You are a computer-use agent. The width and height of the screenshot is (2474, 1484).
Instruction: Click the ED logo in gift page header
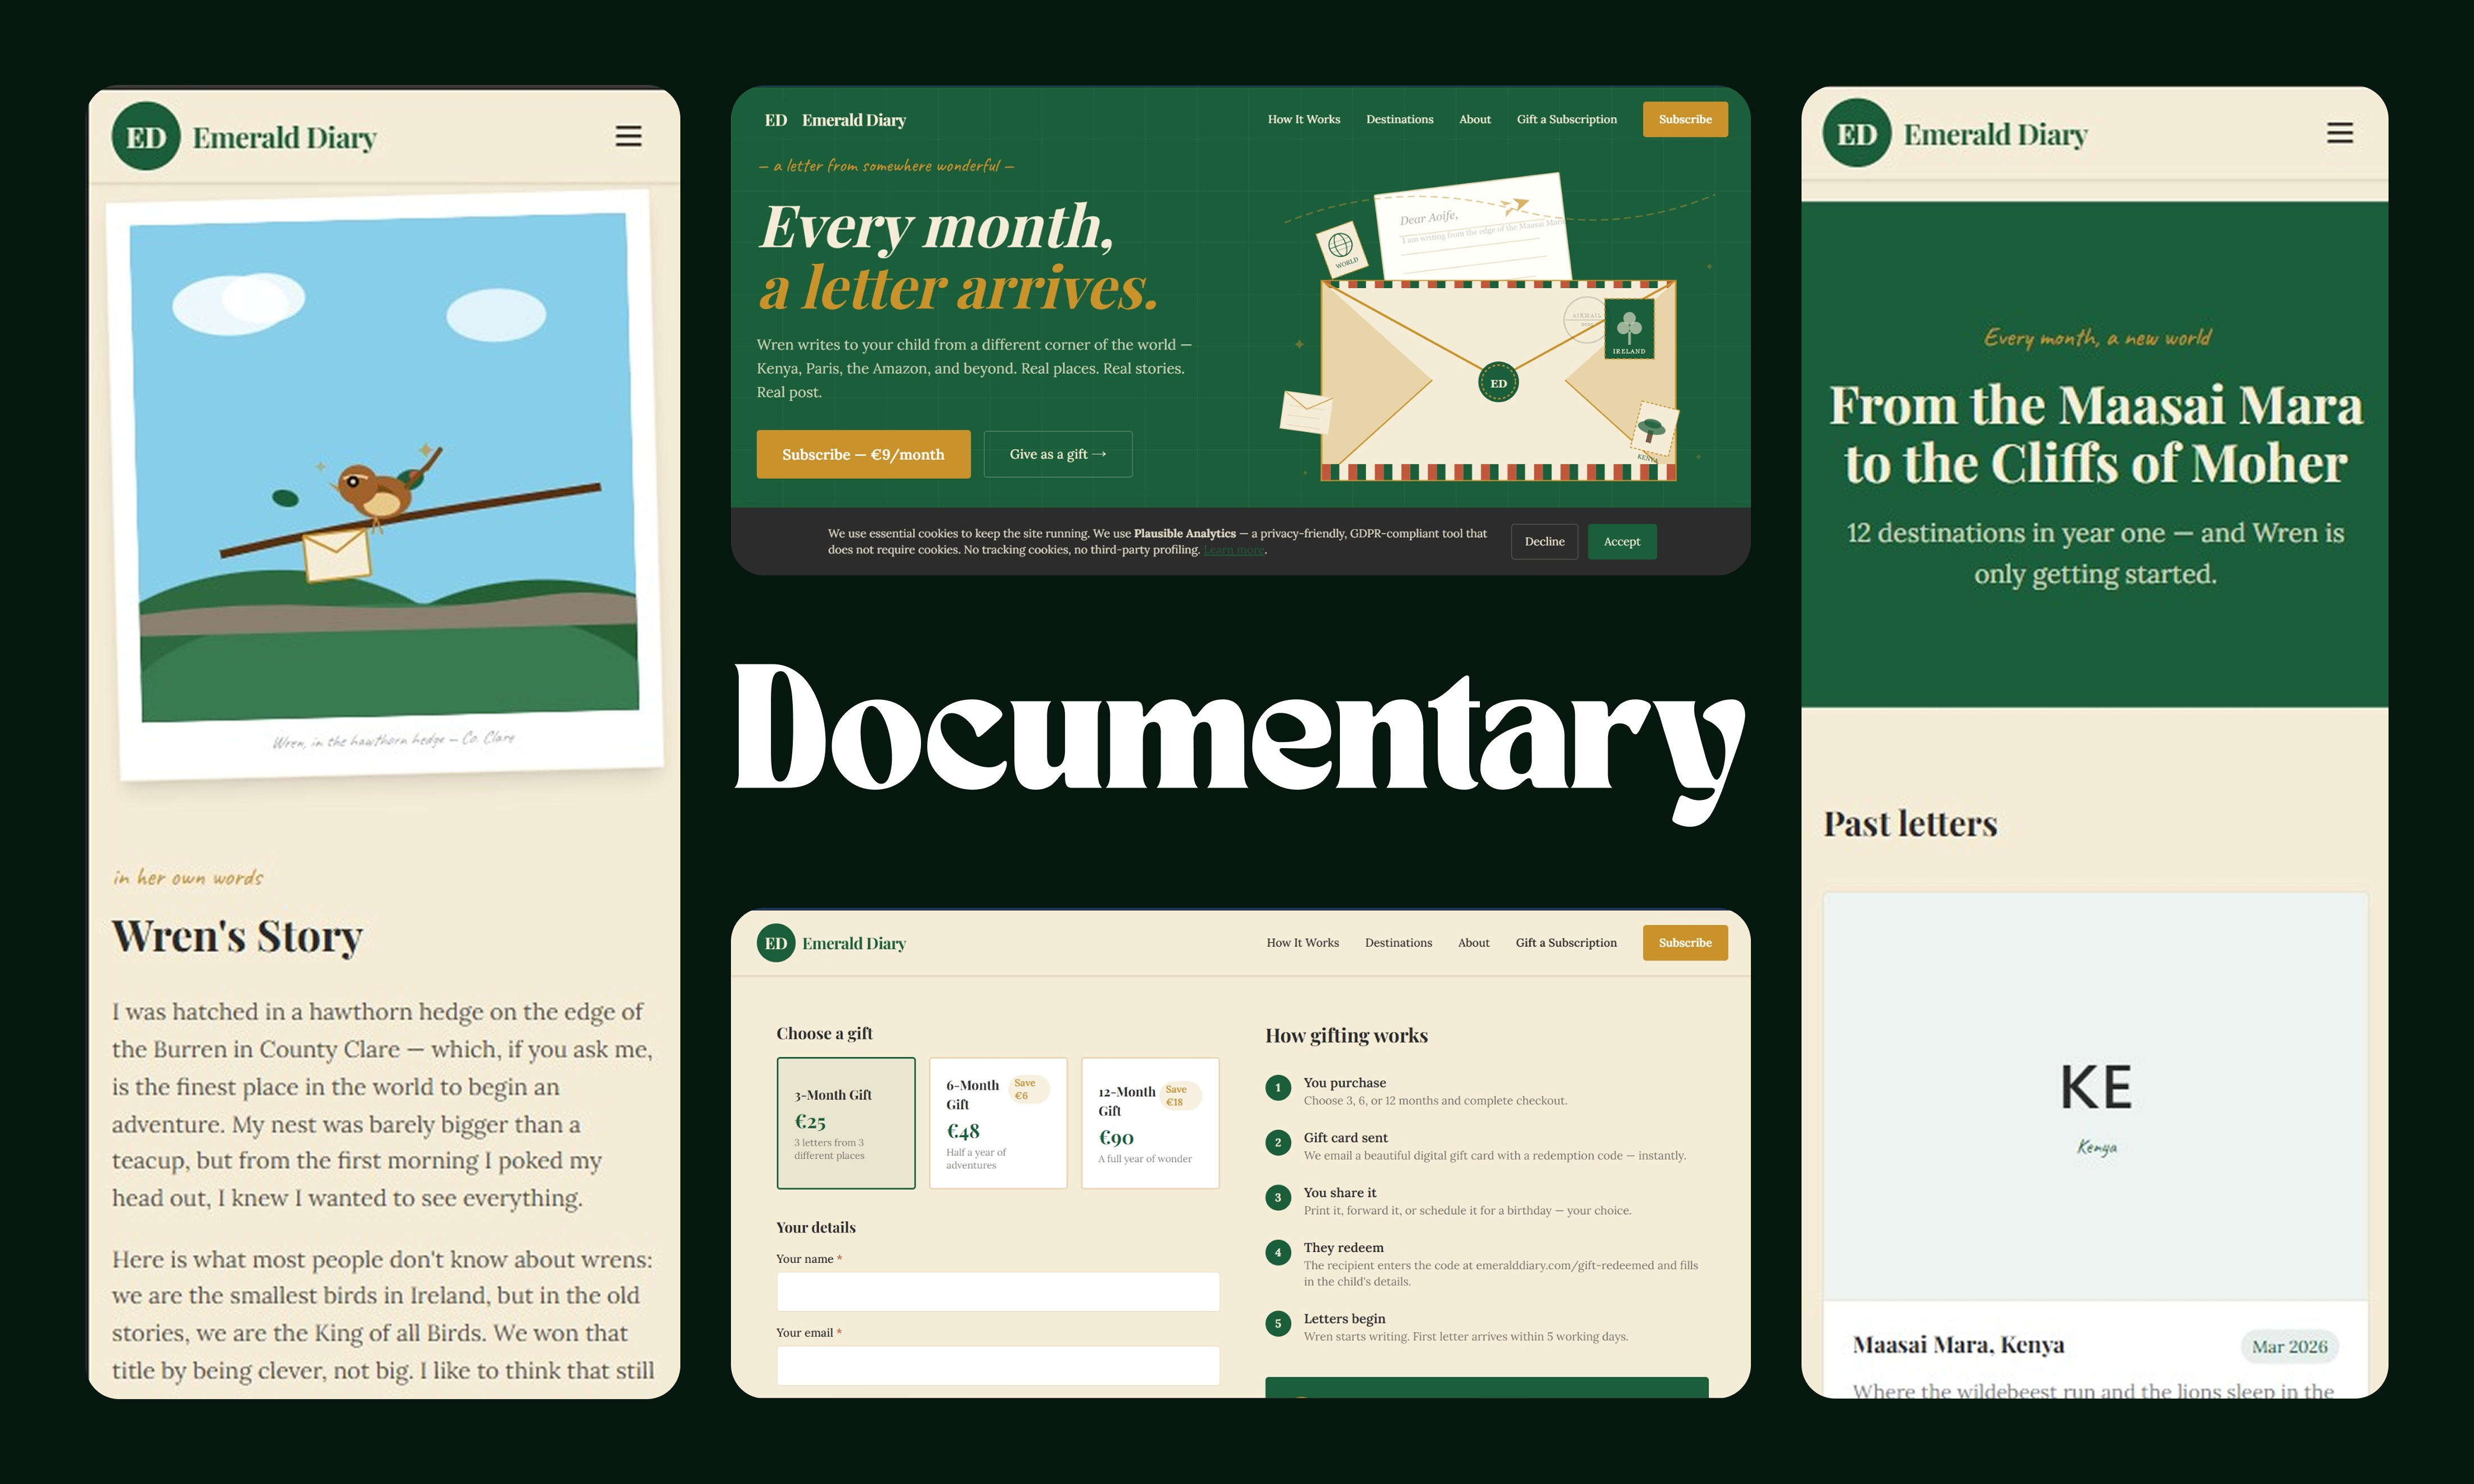coord(776,943)
